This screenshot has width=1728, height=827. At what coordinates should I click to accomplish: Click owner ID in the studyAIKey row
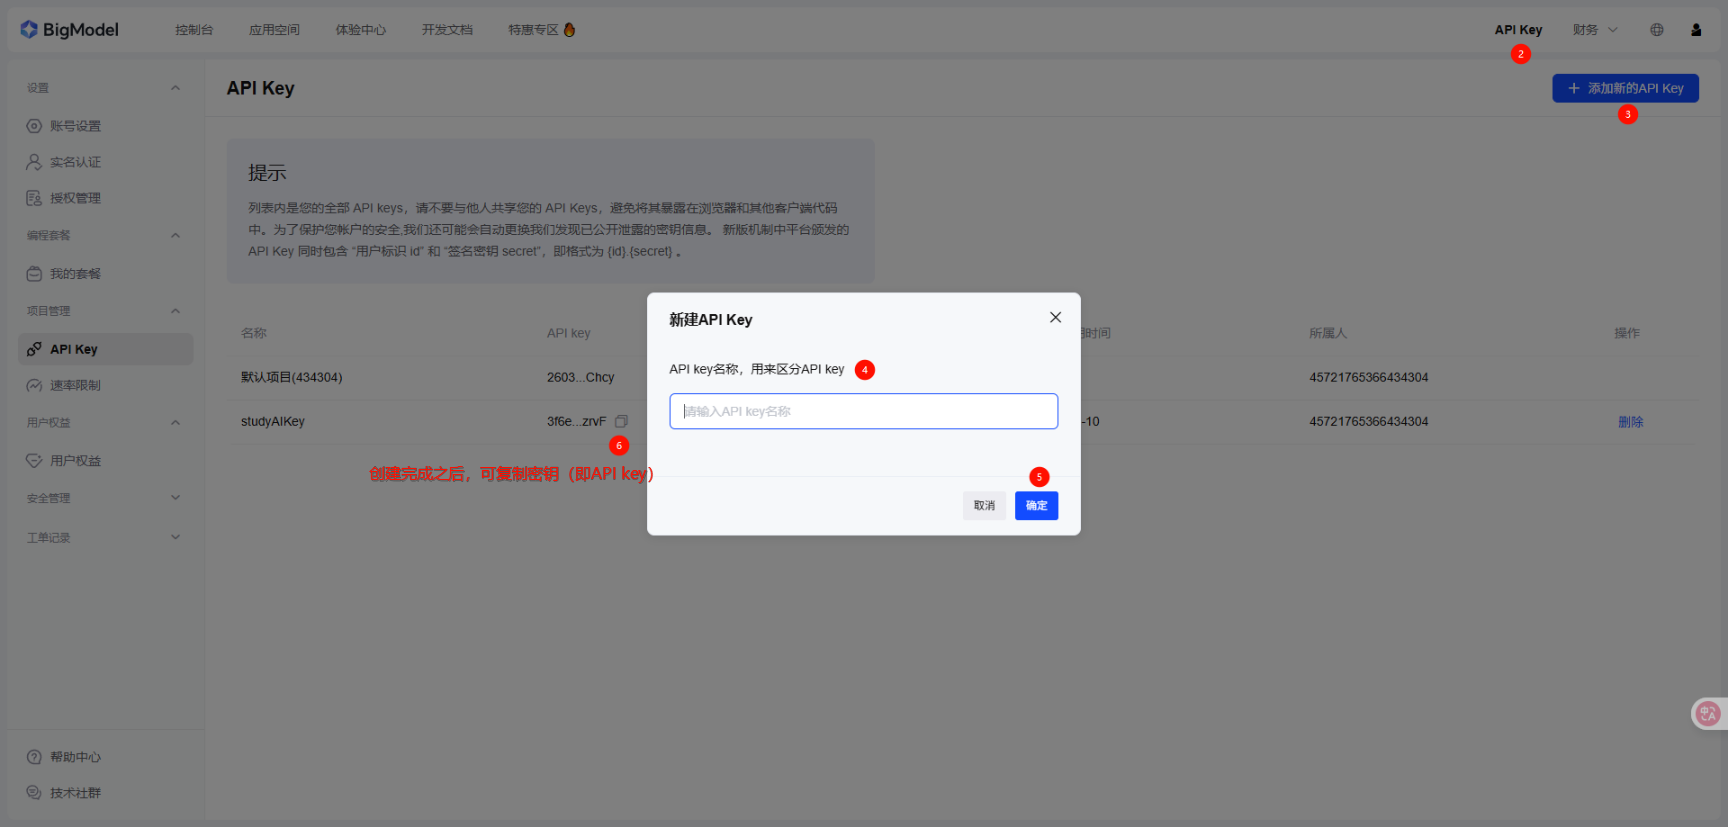[1369, 421]
